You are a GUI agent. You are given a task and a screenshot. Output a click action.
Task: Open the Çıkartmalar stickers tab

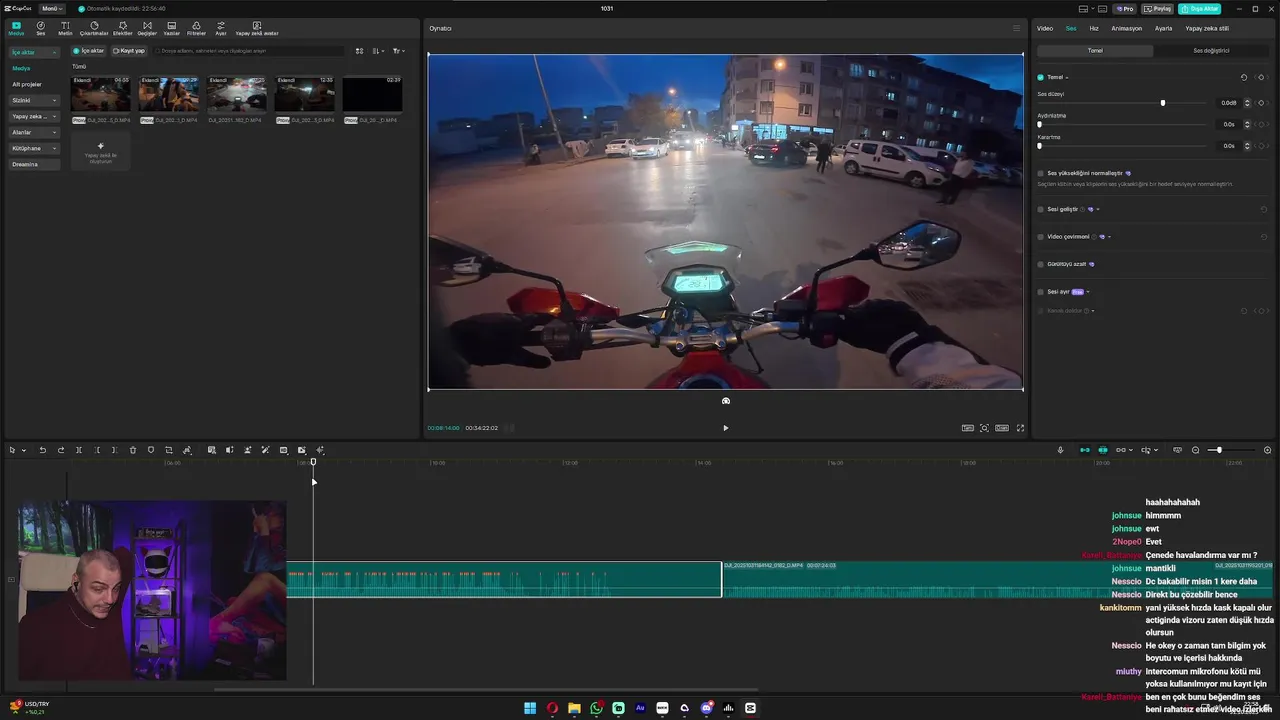[94, 28]
